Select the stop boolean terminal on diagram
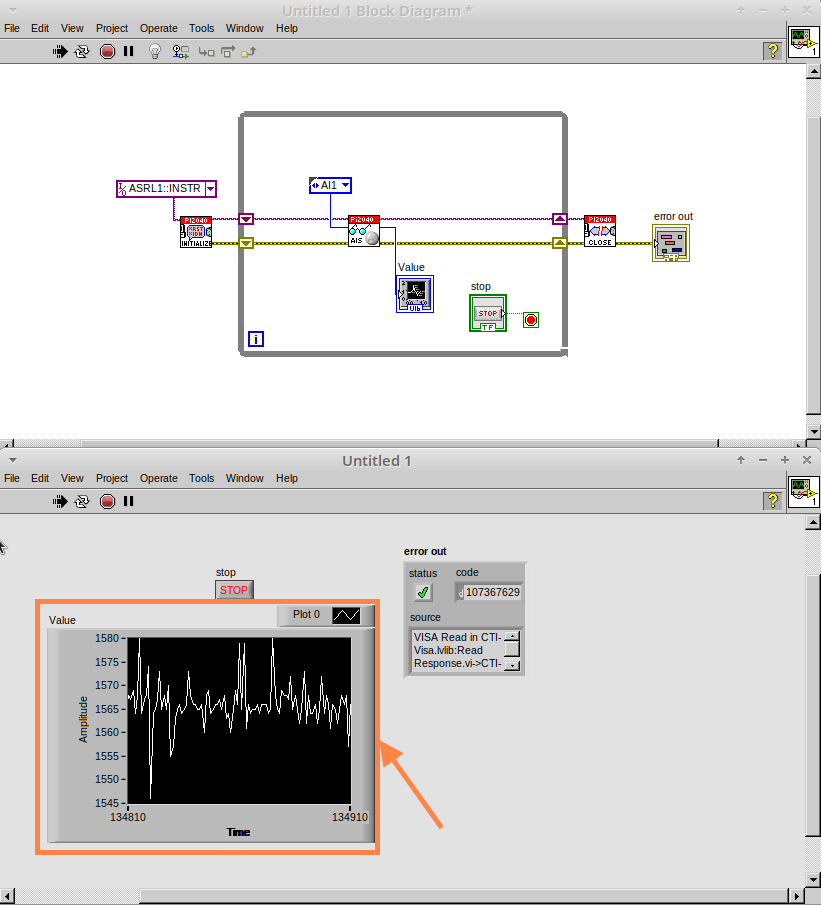This screenshot has height=905, width=821. 488,313
